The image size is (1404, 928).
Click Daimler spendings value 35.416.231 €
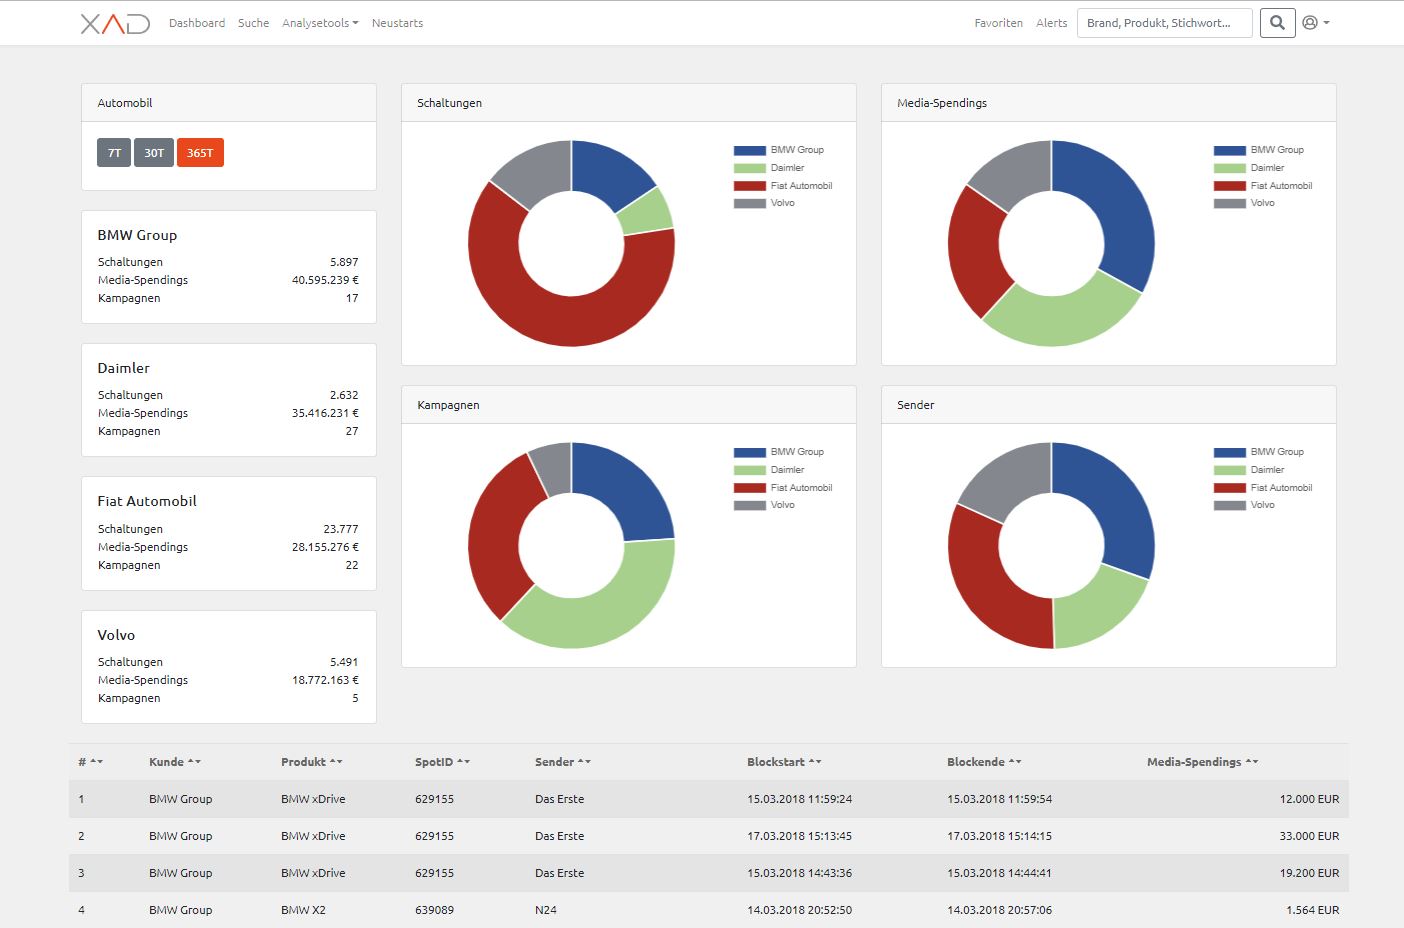325,413
